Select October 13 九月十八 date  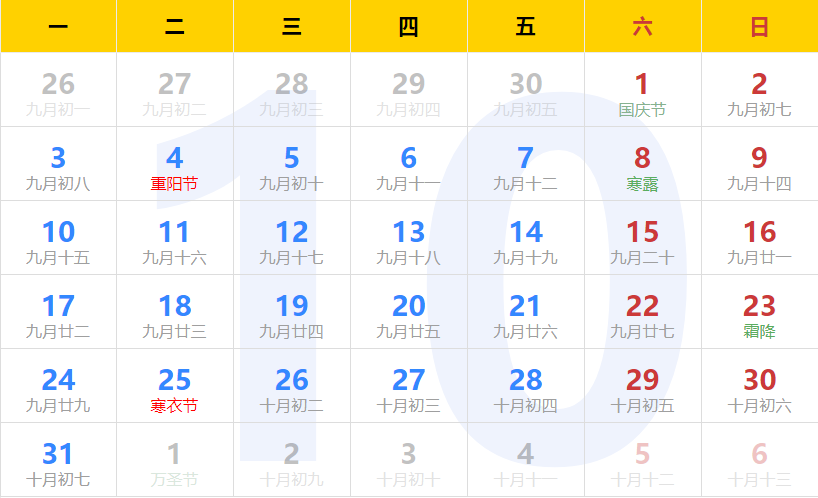pyautogui.click(x=408, y=240)
